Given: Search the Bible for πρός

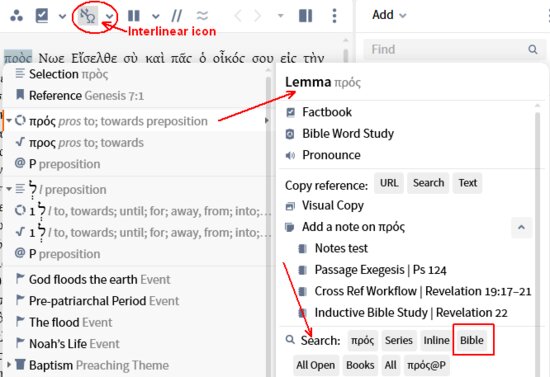Looking at the screenshot, I should click(472, 341).
